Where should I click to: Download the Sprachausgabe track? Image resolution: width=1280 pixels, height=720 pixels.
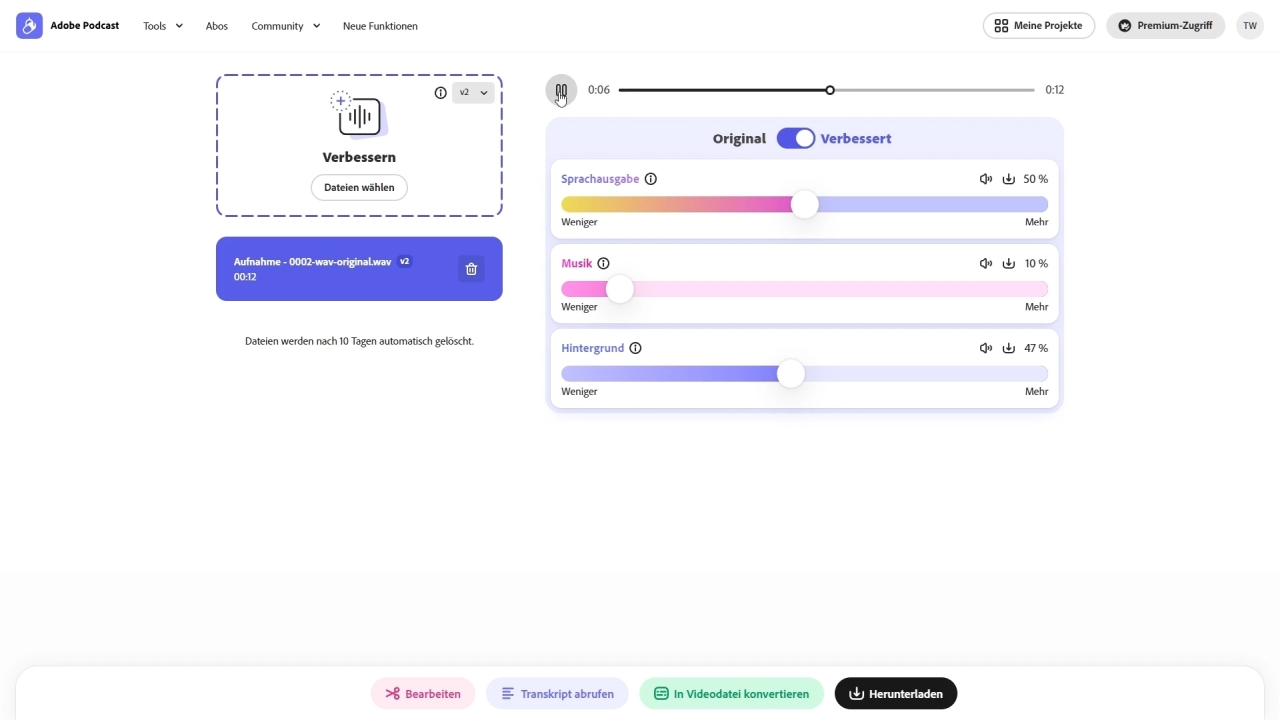(x=1009, y=179)
